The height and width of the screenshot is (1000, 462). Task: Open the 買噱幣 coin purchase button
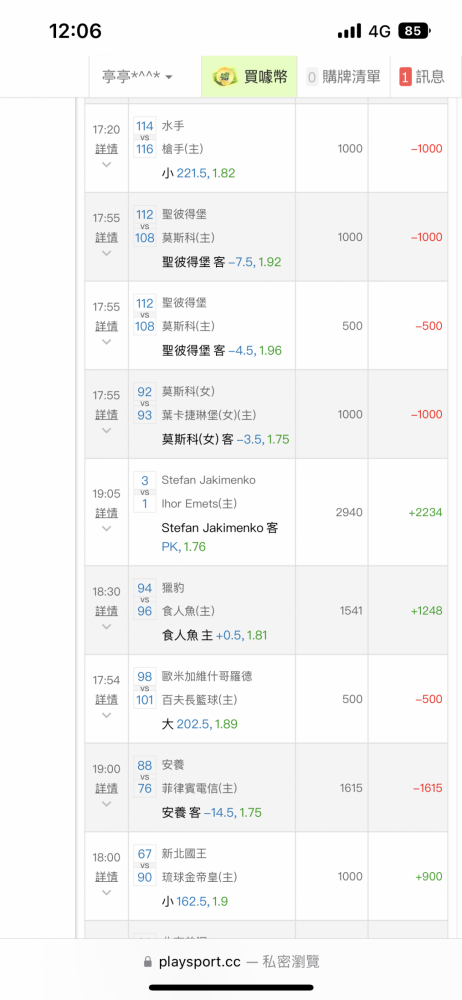[250, 77]
